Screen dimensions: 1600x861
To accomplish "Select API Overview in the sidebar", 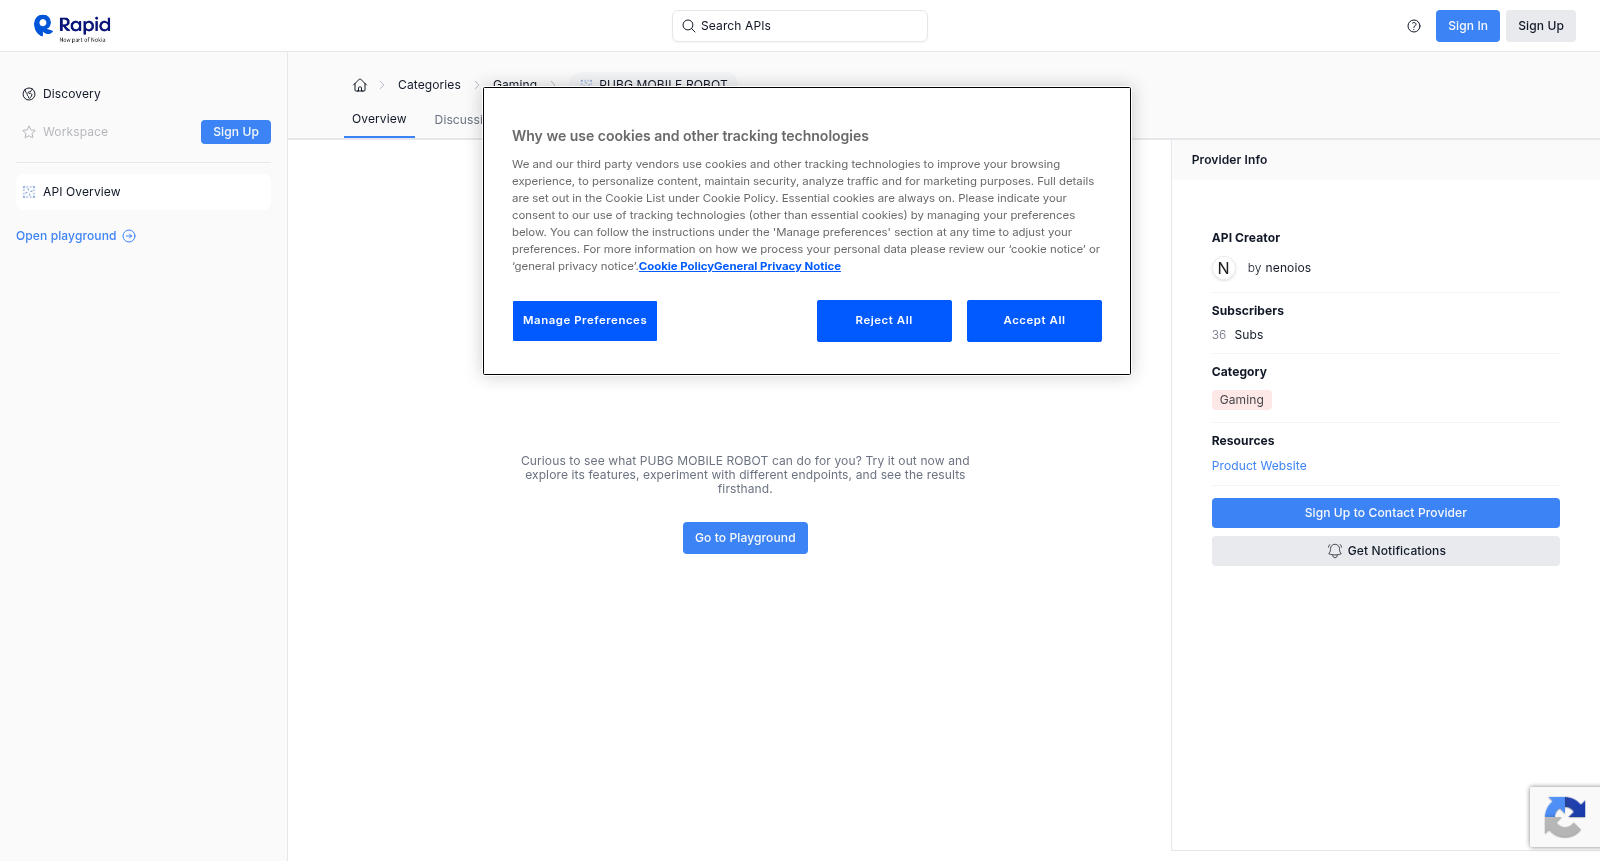I will click(144, 192).
